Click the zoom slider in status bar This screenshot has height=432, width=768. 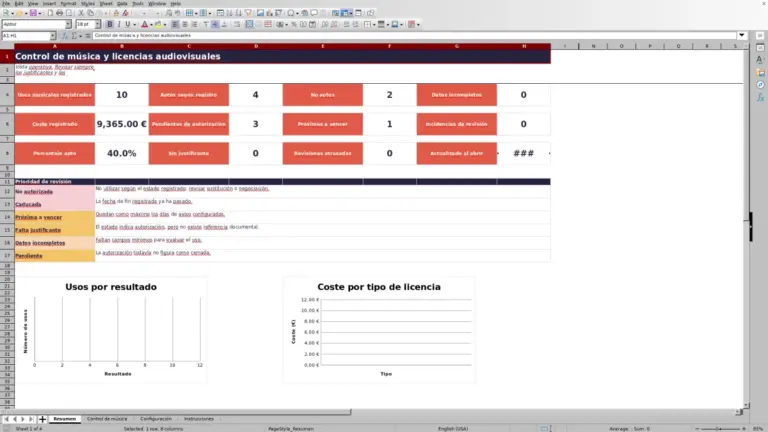click(720, 429)
